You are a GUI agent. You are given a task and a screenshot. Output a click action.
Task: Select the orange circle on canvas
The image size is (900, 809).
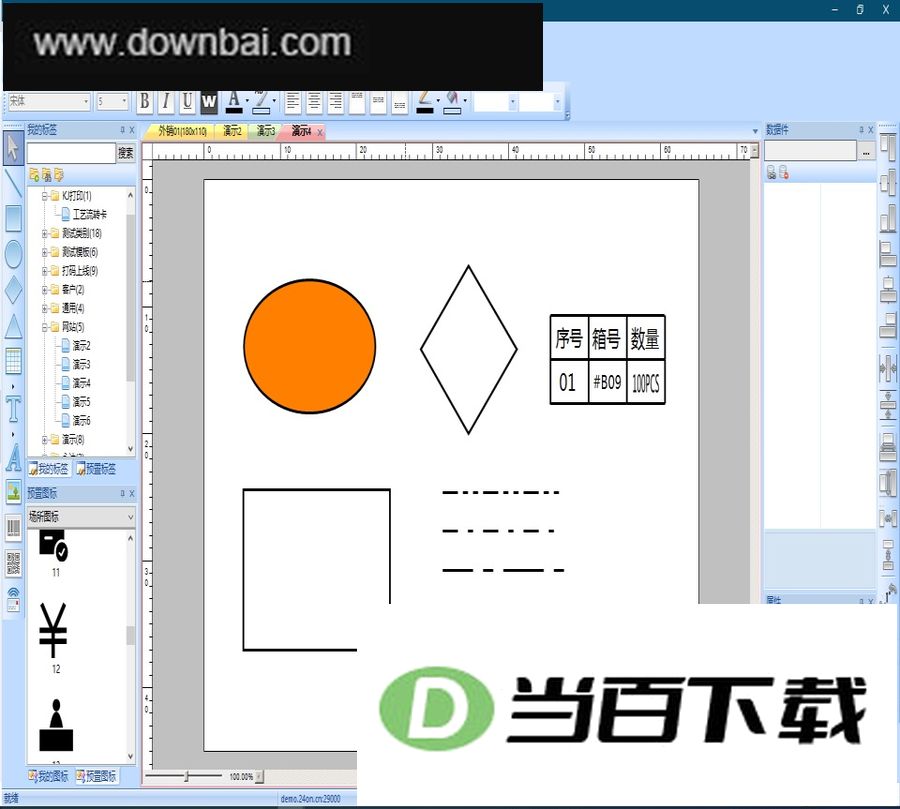click(310, 346)
